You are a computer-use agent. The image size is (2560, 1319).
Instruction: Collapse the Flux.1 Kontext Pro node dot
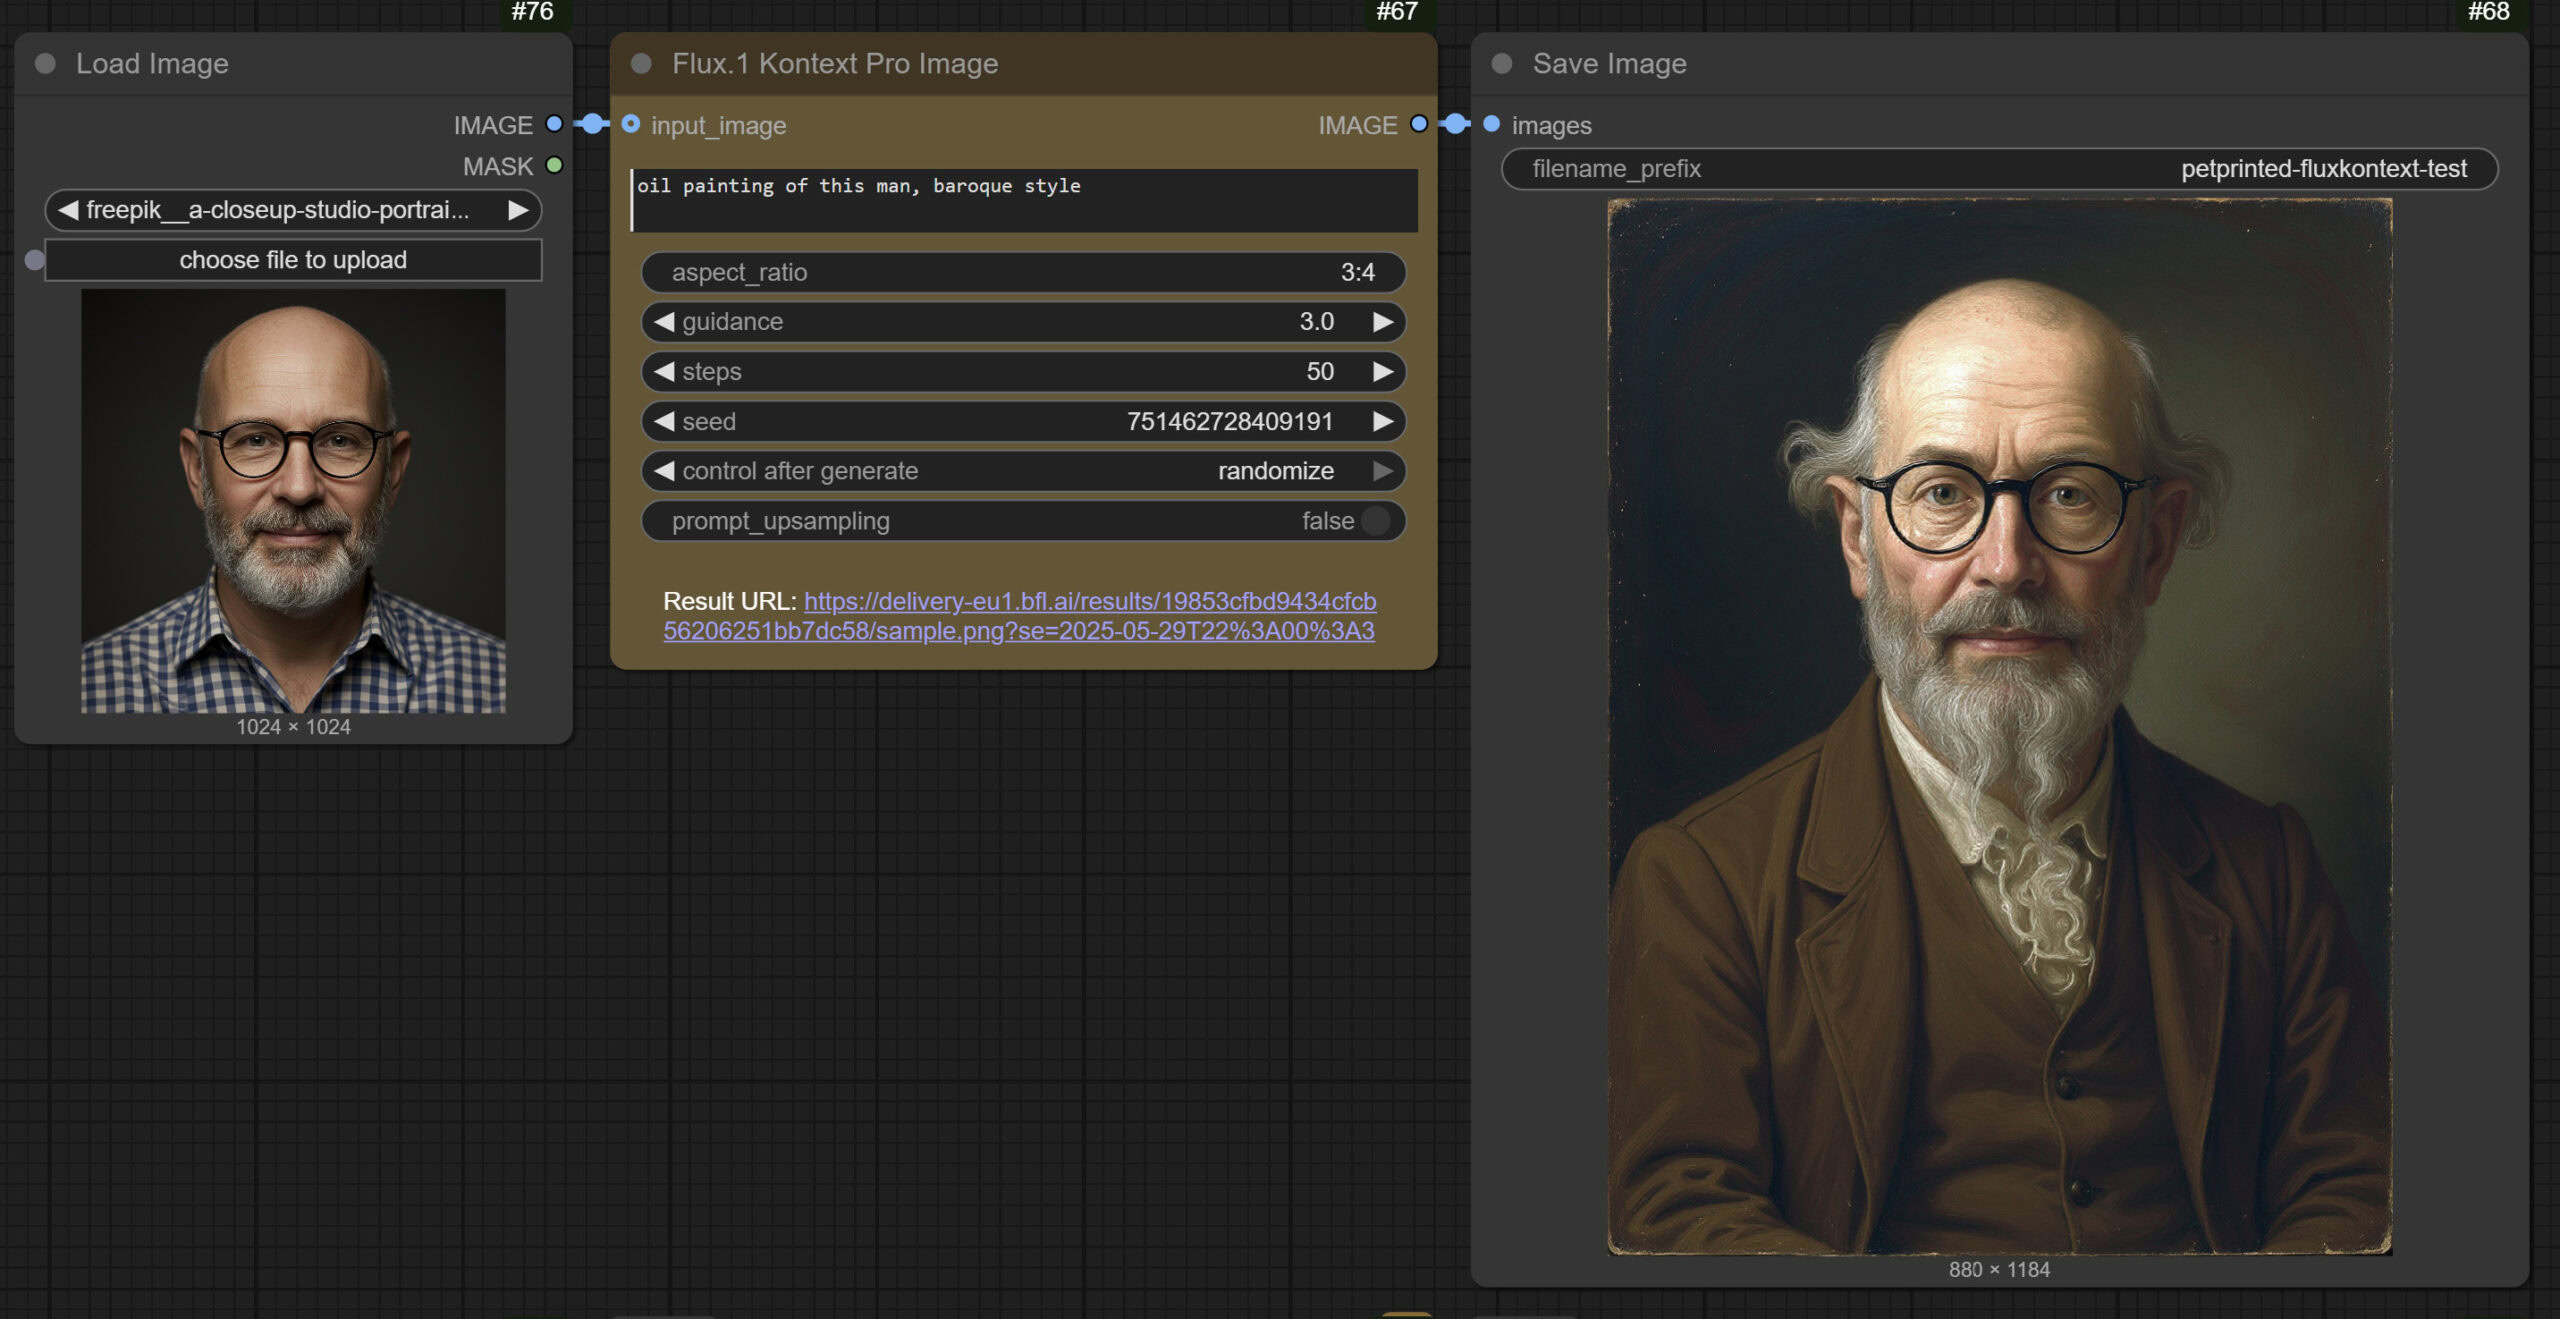tap(641, 64)
